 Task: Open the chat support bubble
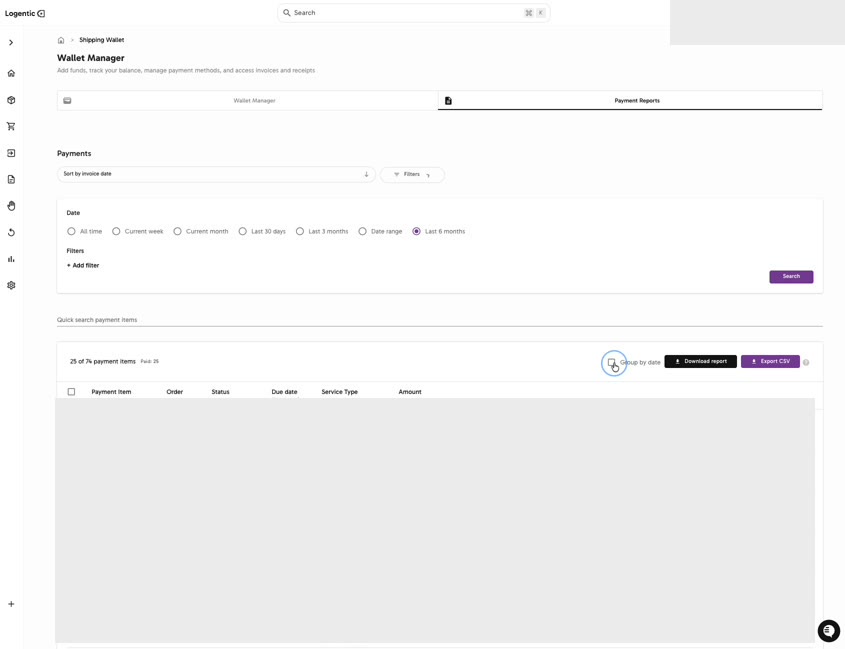[x=828, y=630]
